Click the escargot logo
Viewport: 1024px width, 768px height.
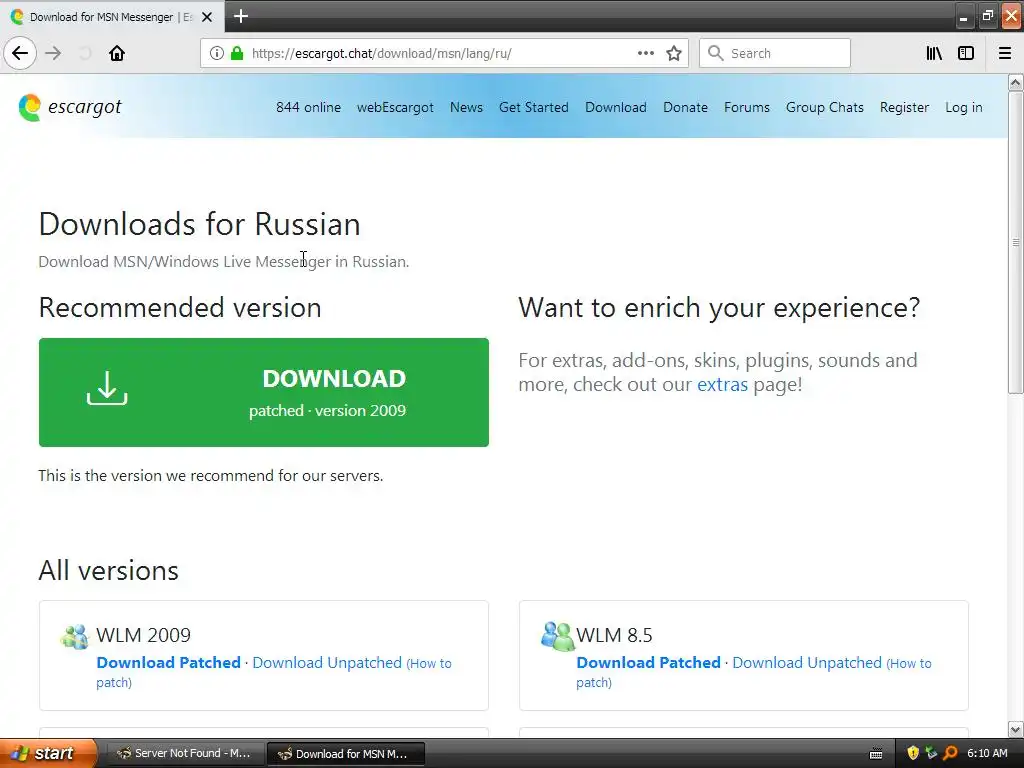click(x=70, y=107)
